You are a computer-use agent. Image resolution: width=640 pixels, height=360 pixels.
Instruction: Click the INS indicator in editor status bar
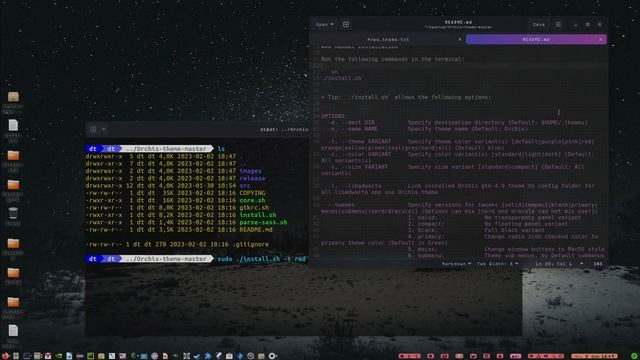pos(598,264)
